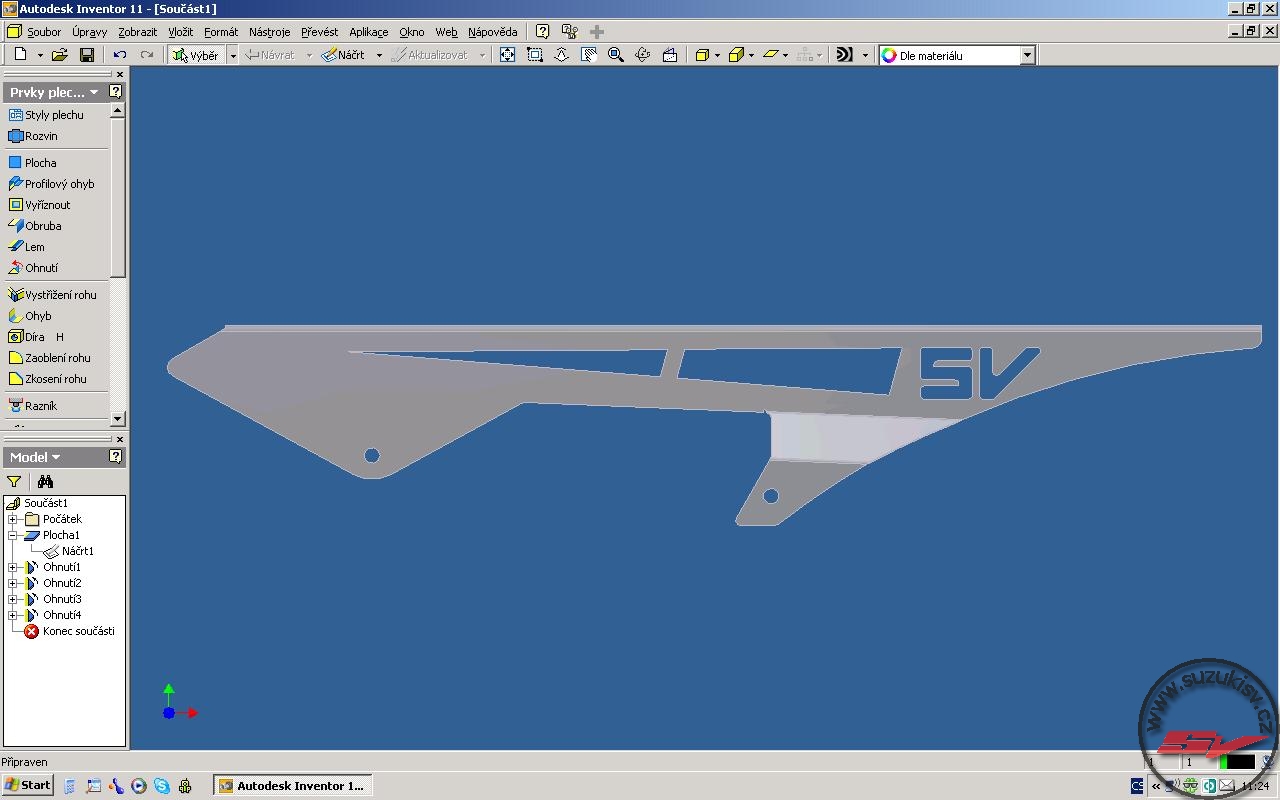Open the Rozvin flat pattern tool
1280x800 pixels.
click(40, 136)
